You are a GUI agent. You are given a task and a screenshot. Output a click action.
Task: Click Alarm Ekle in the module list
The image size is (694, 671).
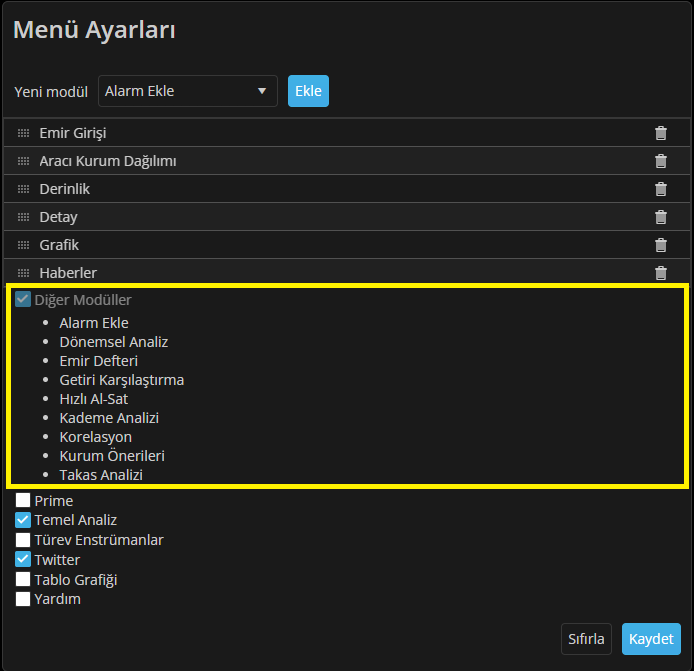94,323
